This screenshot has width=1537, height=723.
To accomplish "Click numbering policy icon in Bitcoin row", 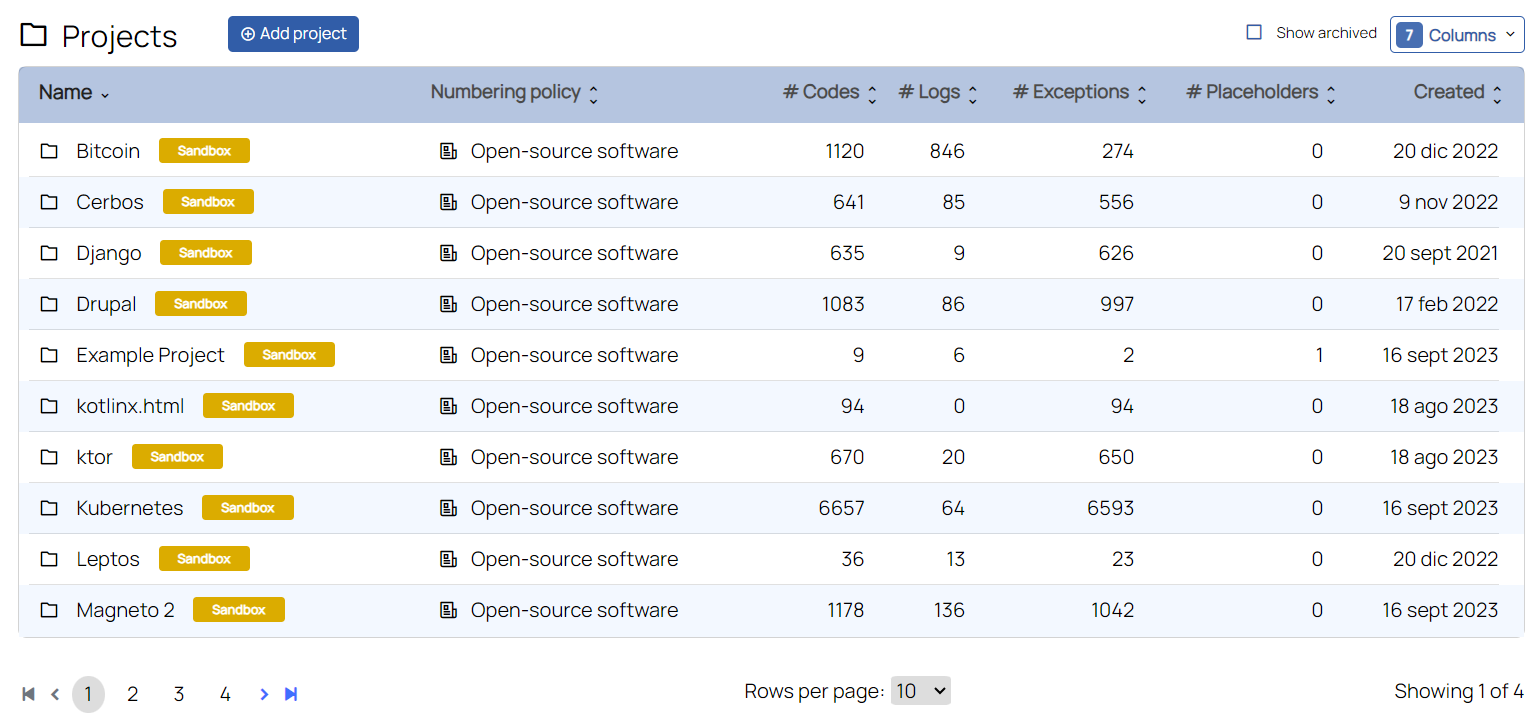I will pos(449,151).
